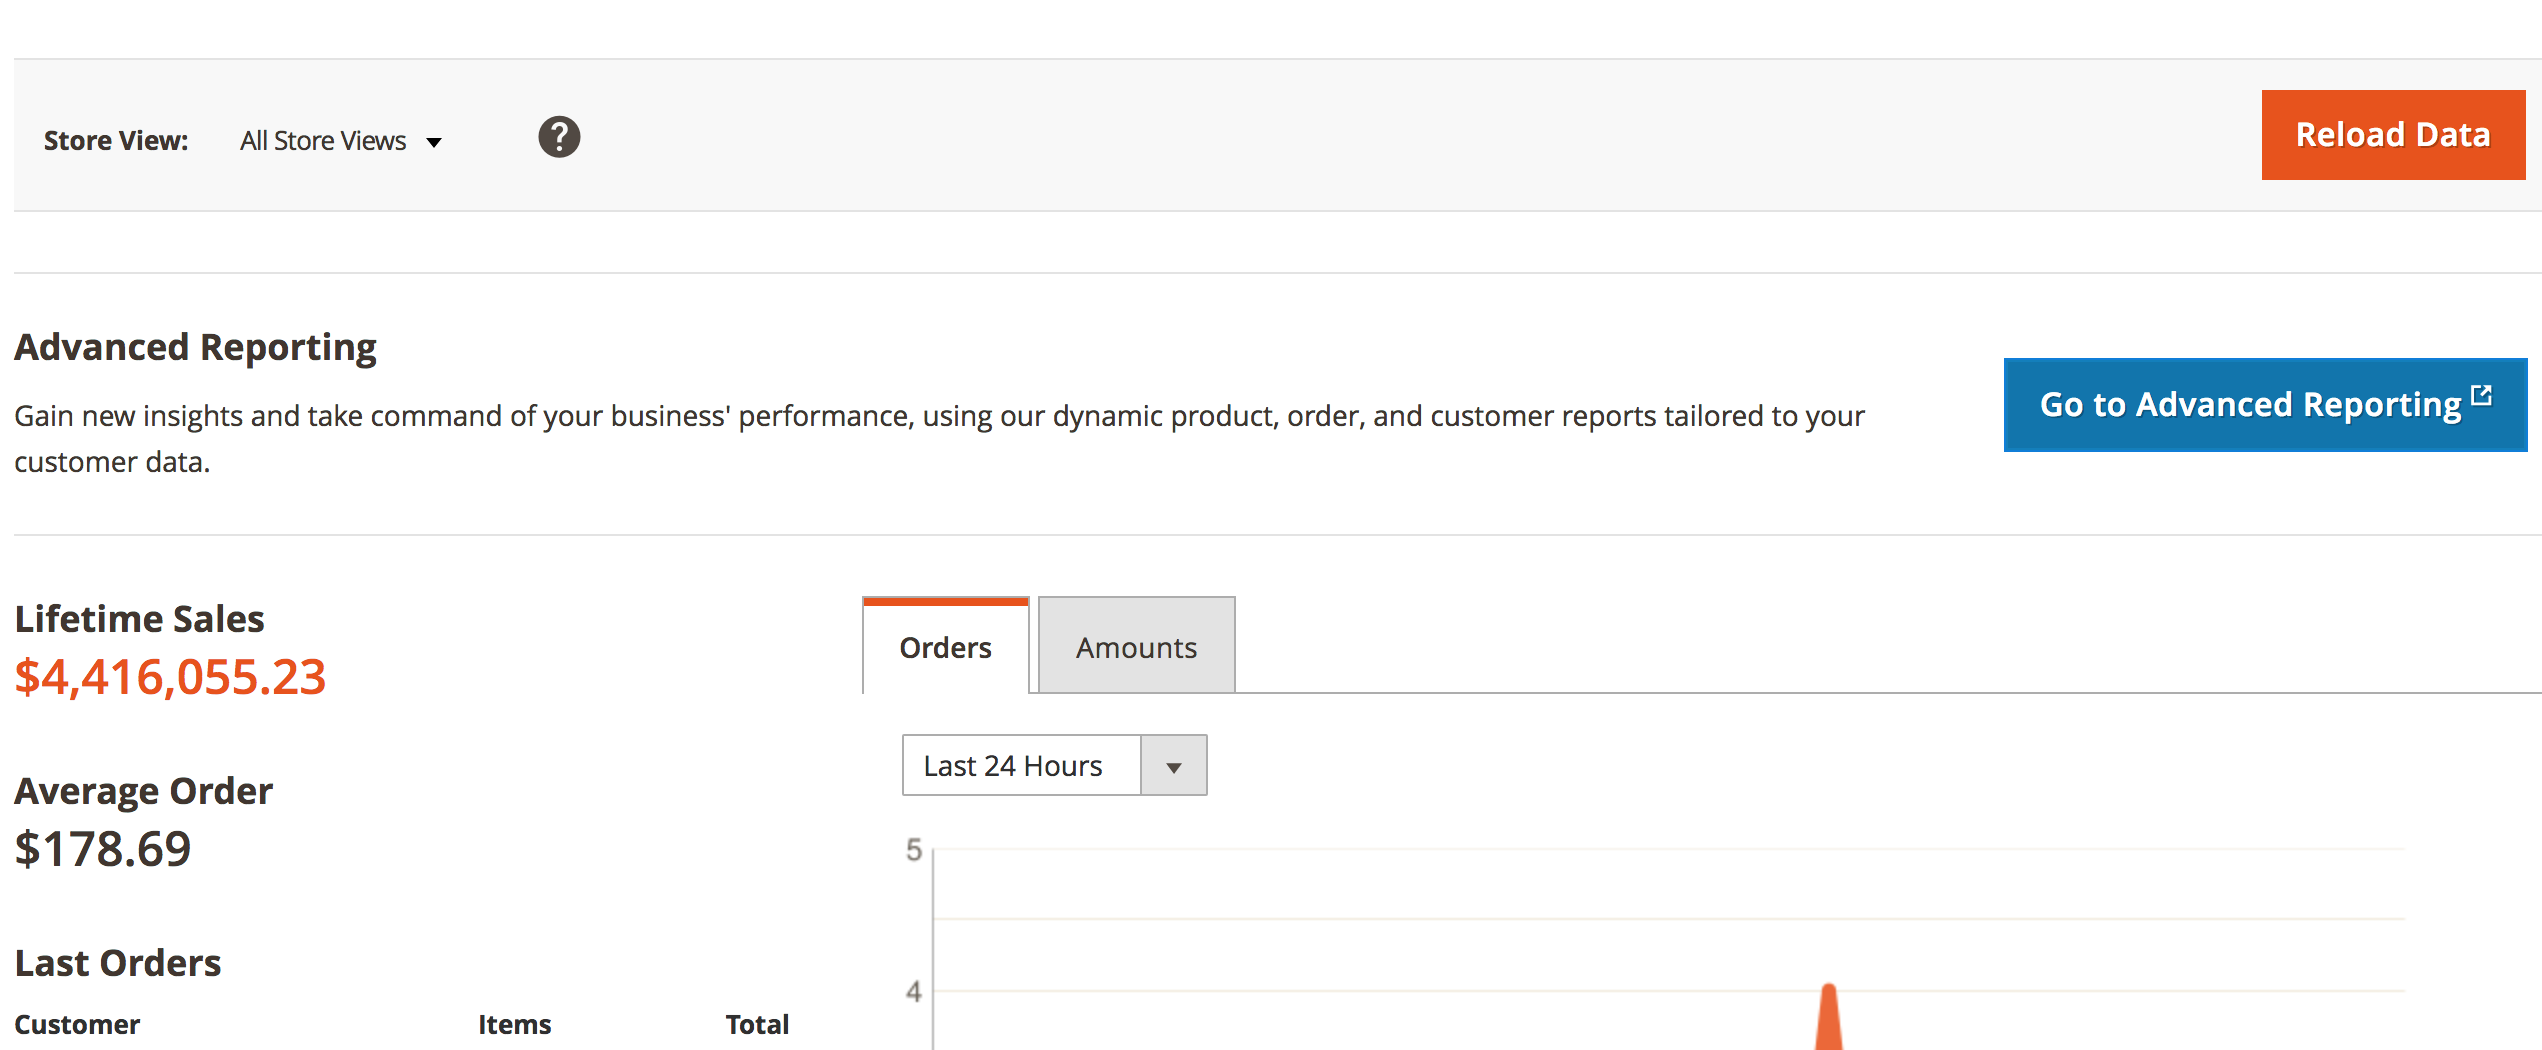Click the Lifetime Sales amount figure
2542x1050 pixels.
click(x=170, y=678)
